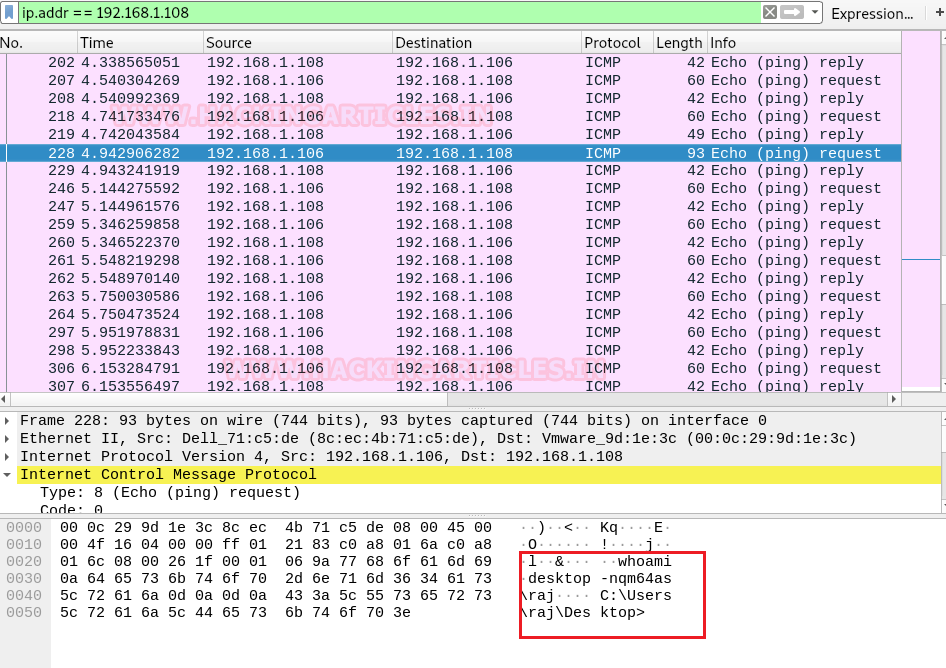Click hex row at offset 0030
Viewport: 946px width, 668px height.
[x=276, y=578]
